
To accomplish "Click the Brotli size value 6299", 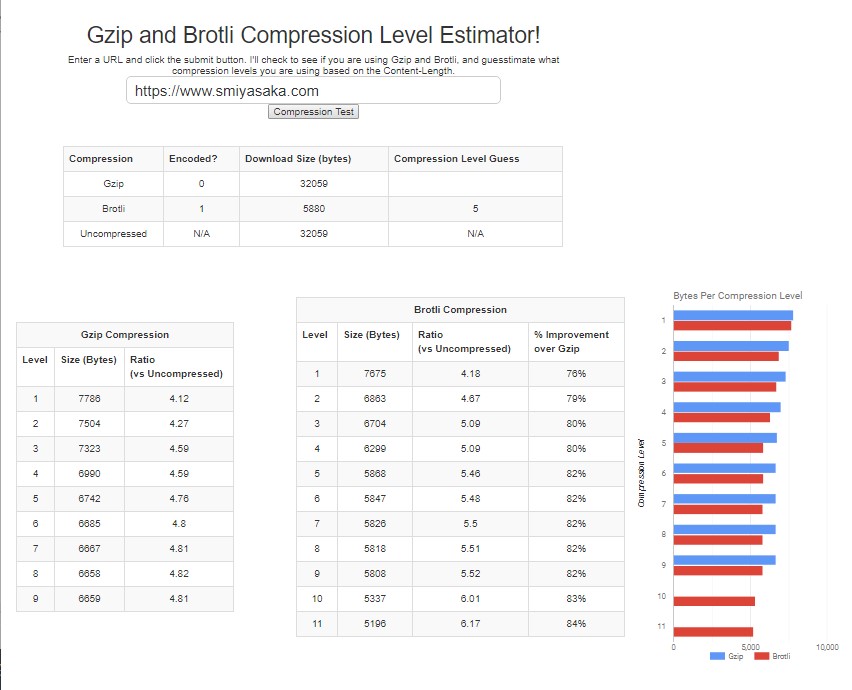I will click(x=375, y=449).
